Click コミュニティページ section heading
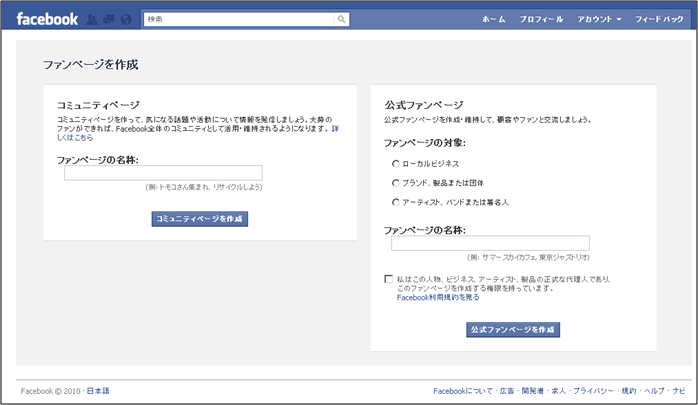 point(98,105)
